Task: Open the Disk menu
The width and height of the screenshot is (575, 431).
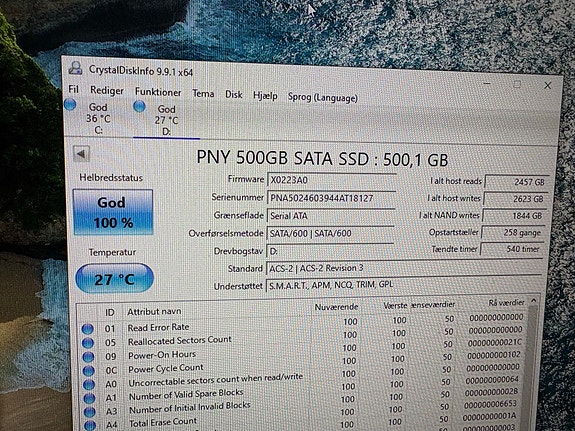Action: 234,95
